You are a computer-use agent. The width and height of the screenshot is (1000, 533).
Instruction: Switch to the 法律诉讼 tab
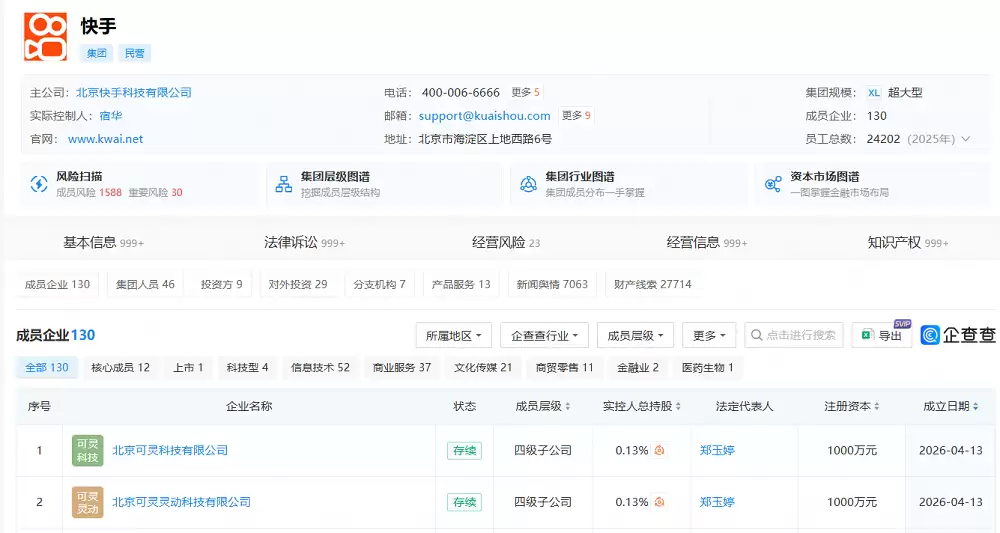pos(304,242)
